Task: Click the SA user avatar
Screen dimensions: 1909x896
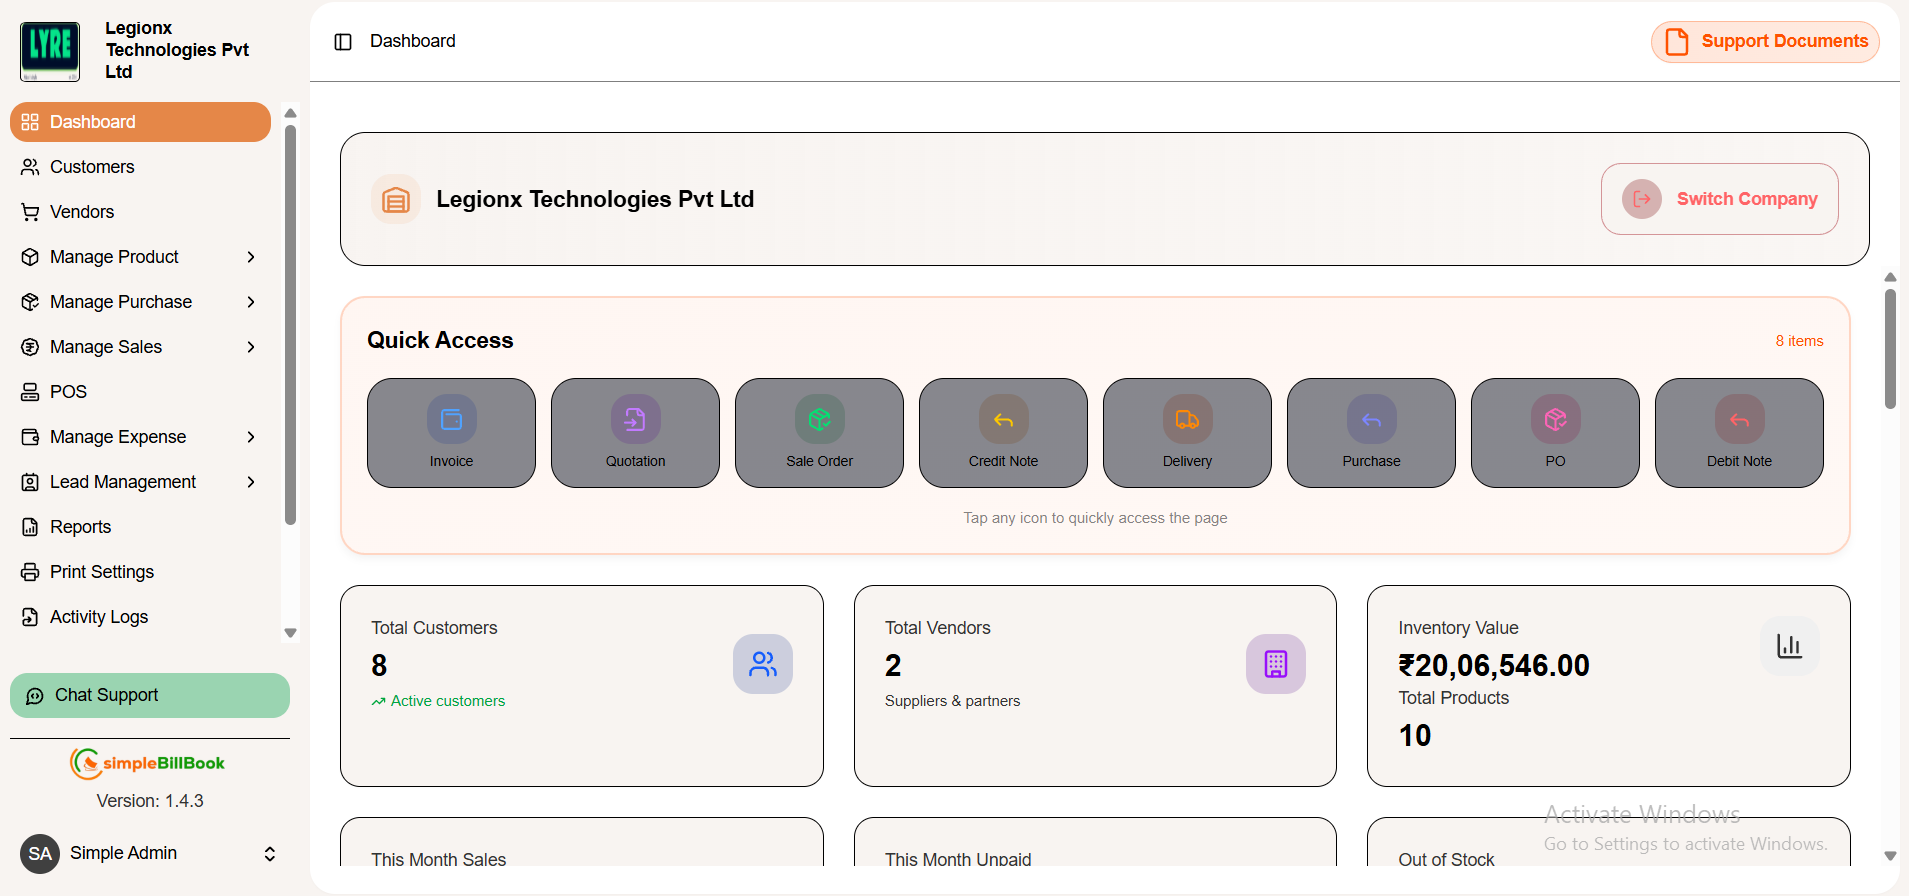Action: pos(40,854)
